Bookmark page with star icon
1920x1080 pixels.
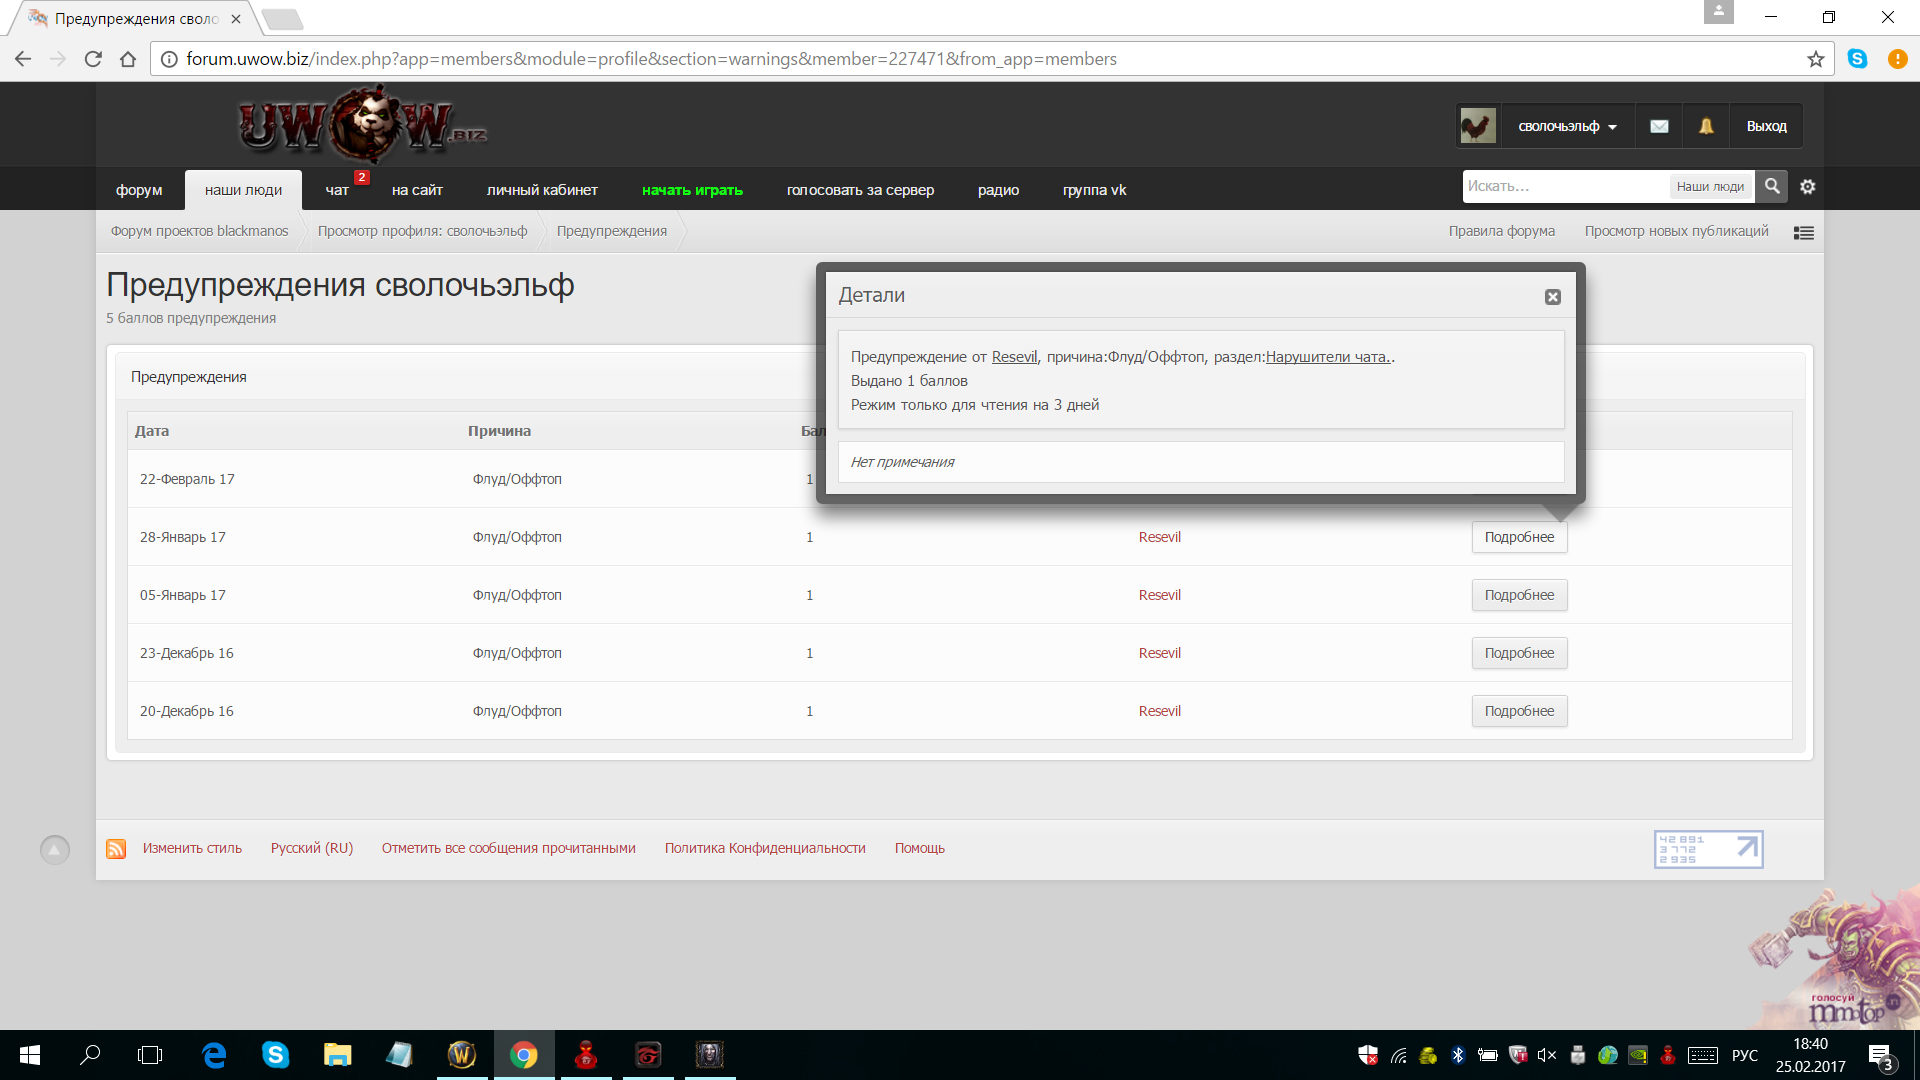tap(1816, 59)
